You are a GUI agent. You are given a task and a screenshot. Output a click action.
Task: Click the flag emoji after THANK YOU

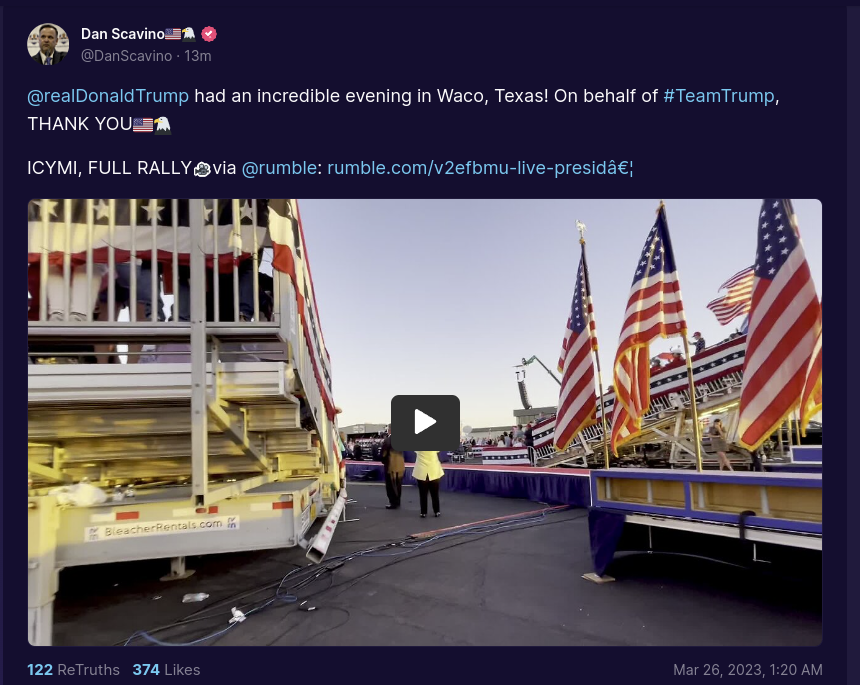(143, 125)
